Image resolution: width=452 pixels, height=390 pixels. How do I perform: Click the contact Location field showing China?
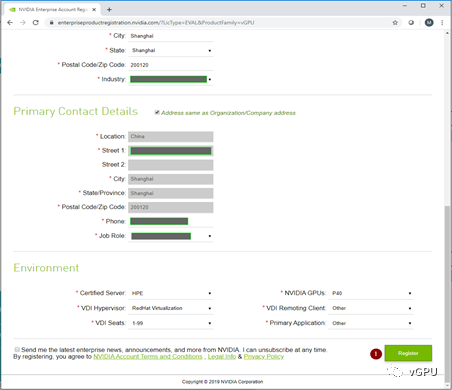pos(171,137)
